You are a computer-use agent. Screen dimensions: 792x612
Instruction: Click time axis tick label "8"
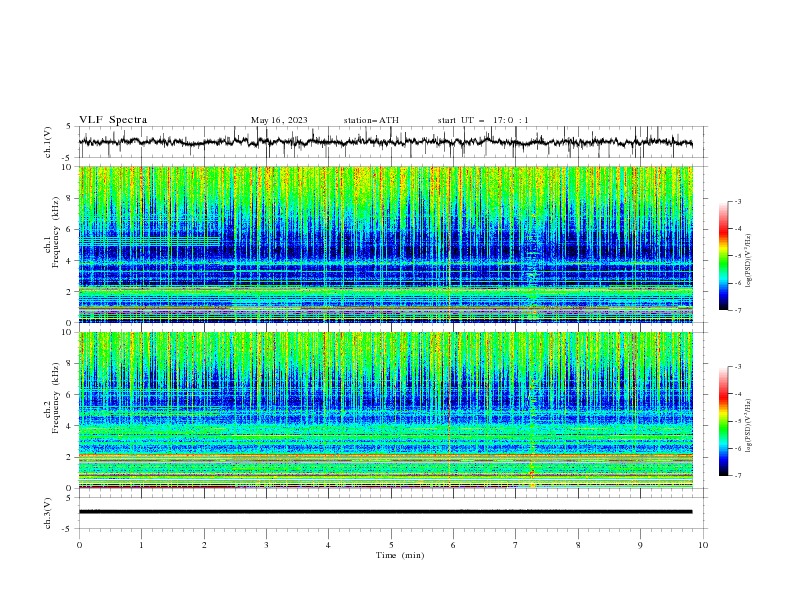pos(578,545)
